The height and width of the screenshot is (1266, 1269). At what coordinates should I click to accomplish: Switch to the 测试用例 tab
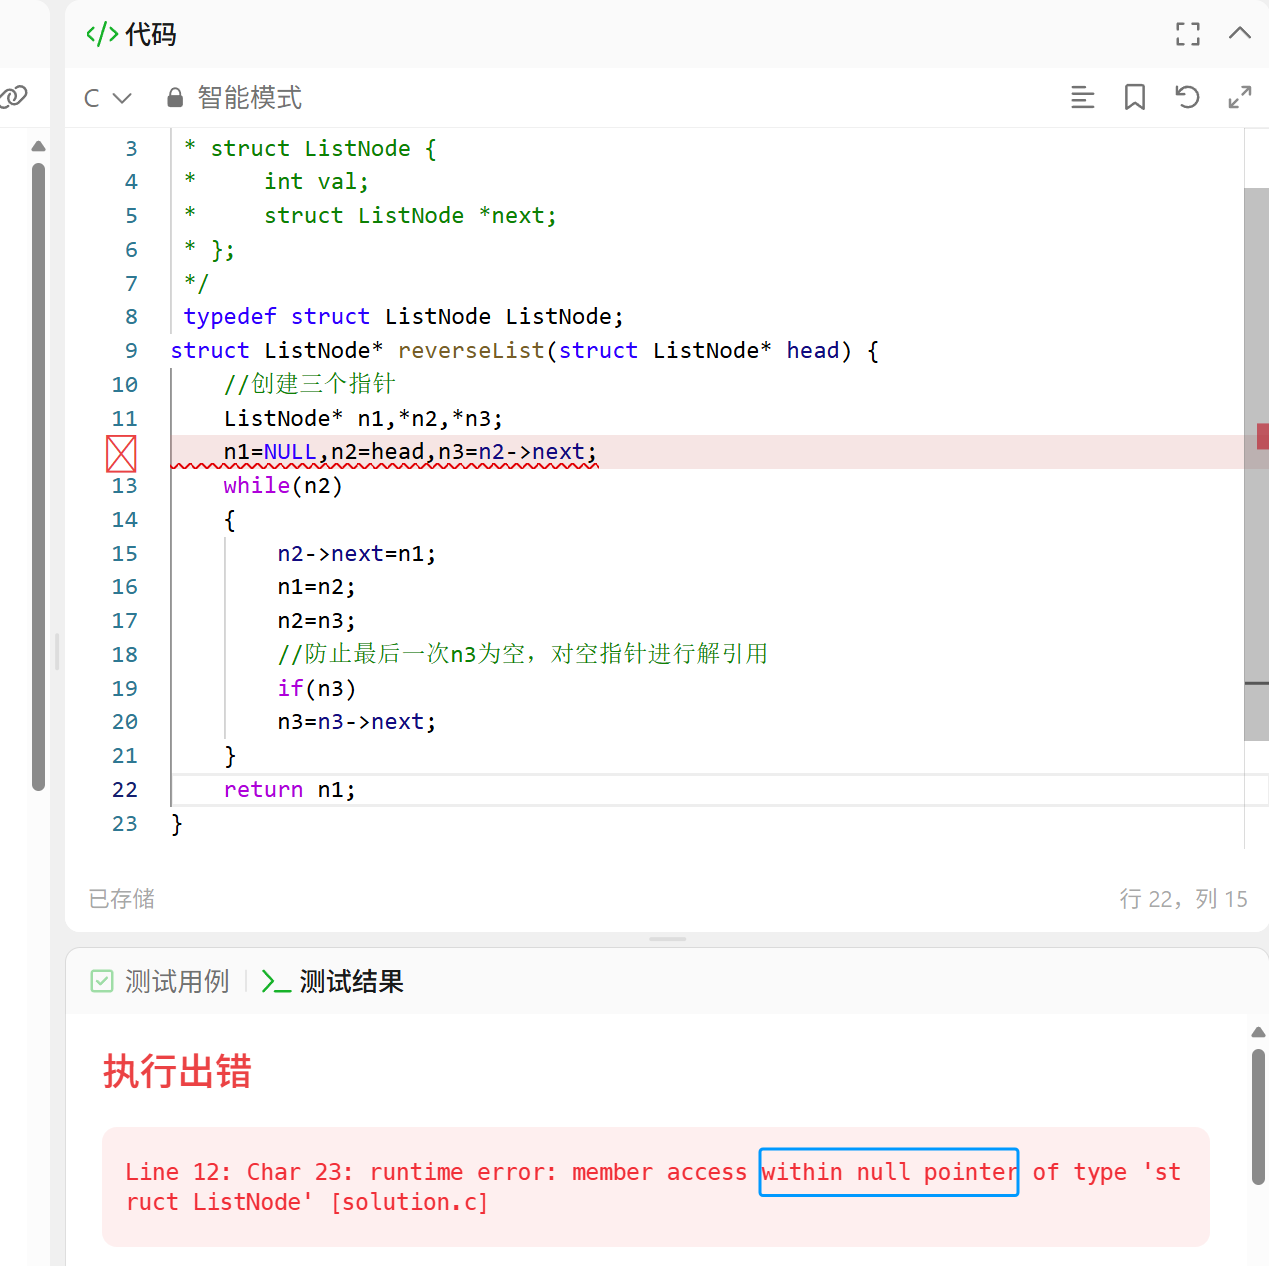pyautogui.click(x=177, y=982)
